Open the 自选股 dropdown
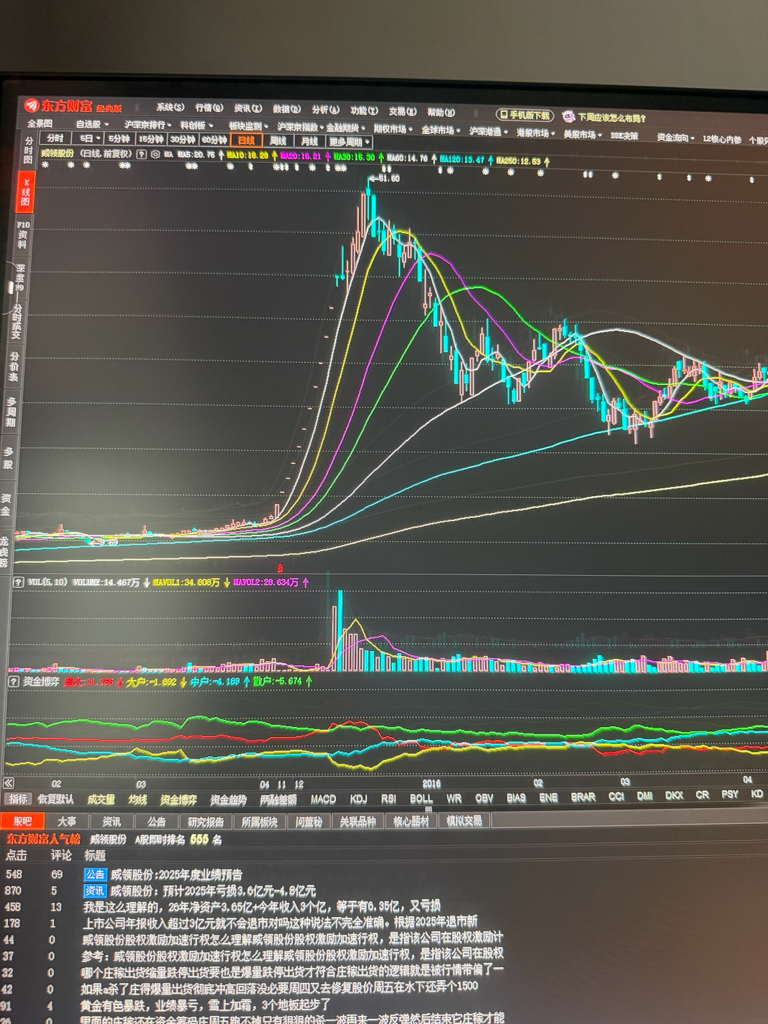The image size is (768, 1024). [x=91, y=123]
